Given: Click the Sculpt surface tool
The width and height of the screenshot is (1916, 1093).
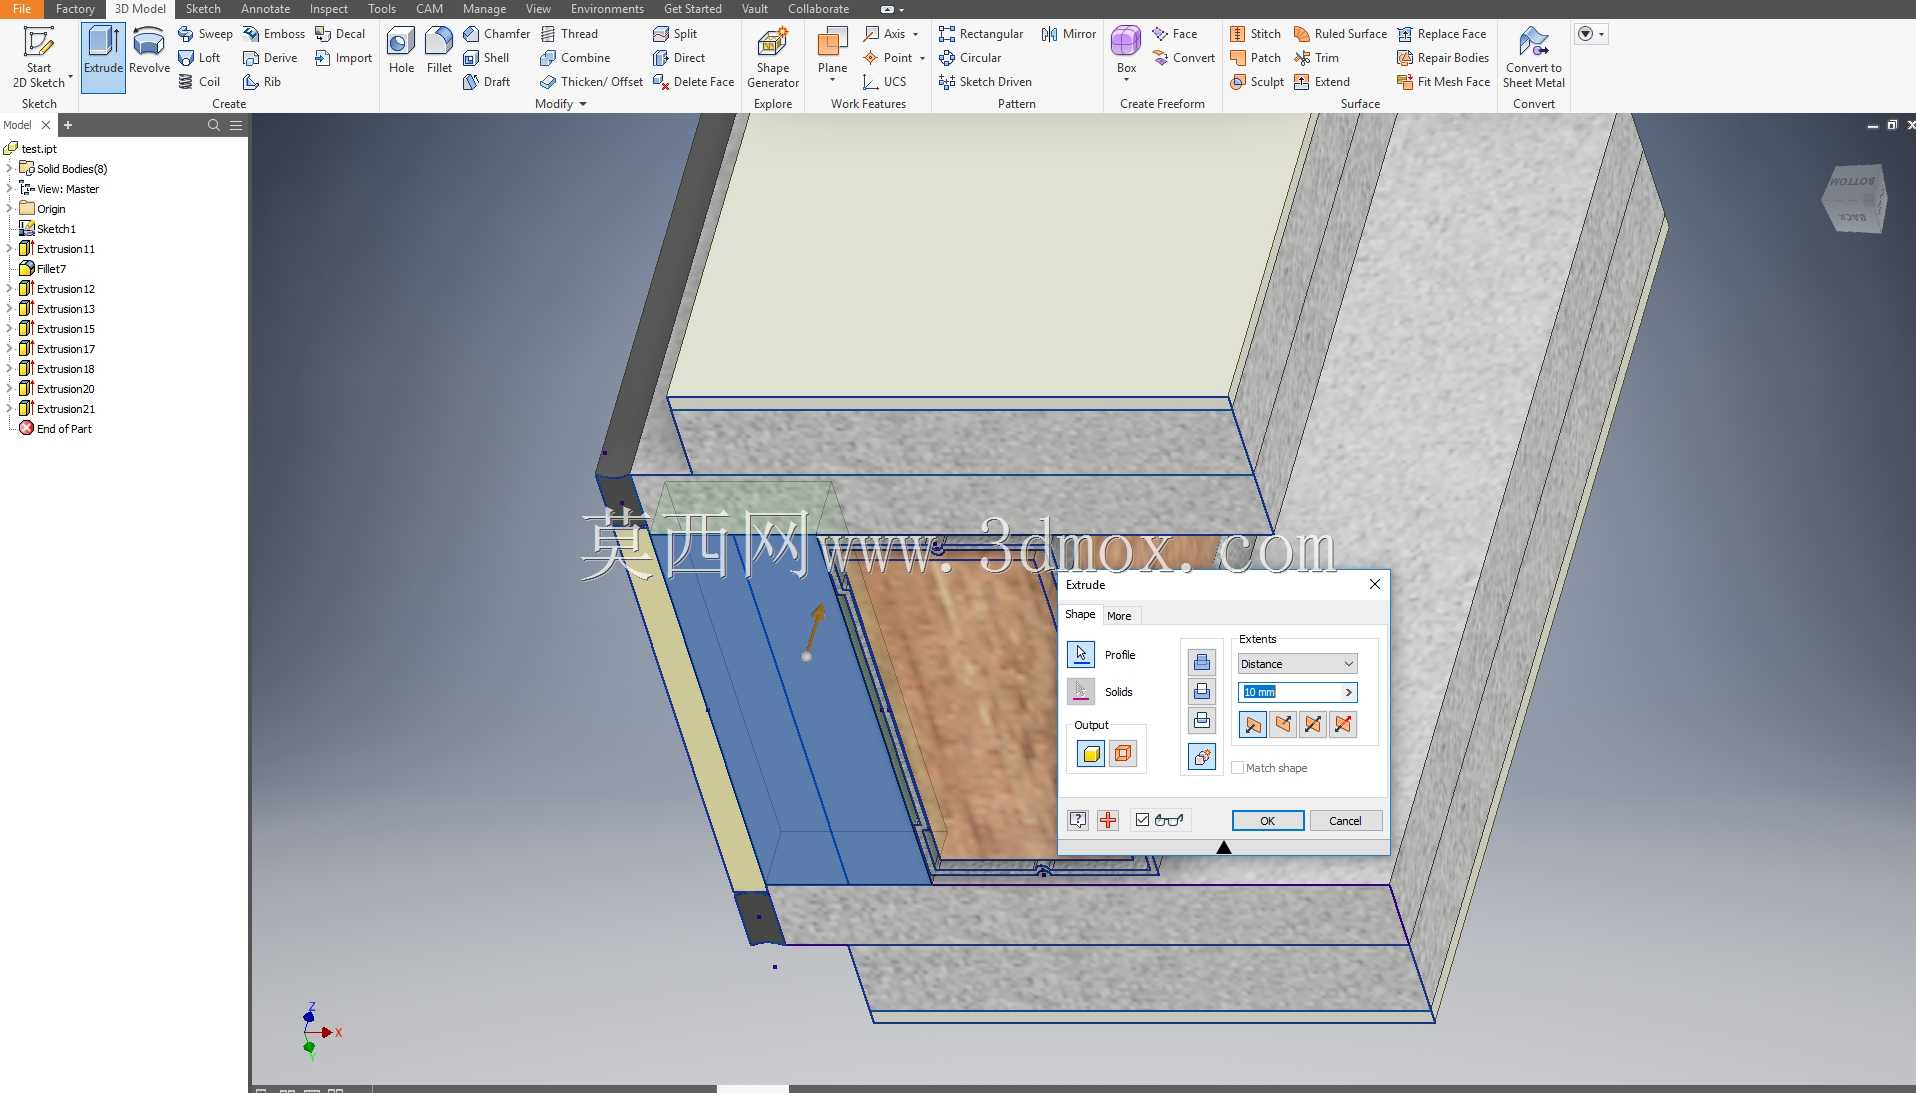Looking at the screenshot, I should tap(1257, 82).
